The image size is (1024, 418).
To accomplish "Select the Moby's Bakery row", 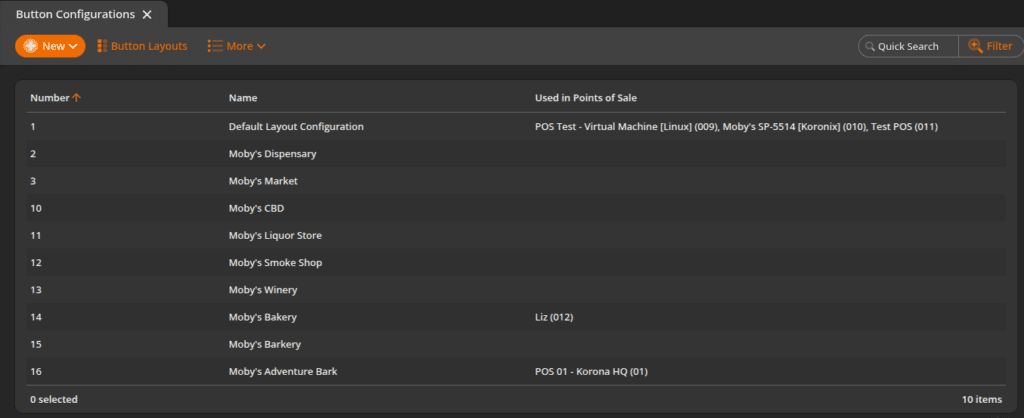I will 516,317.
